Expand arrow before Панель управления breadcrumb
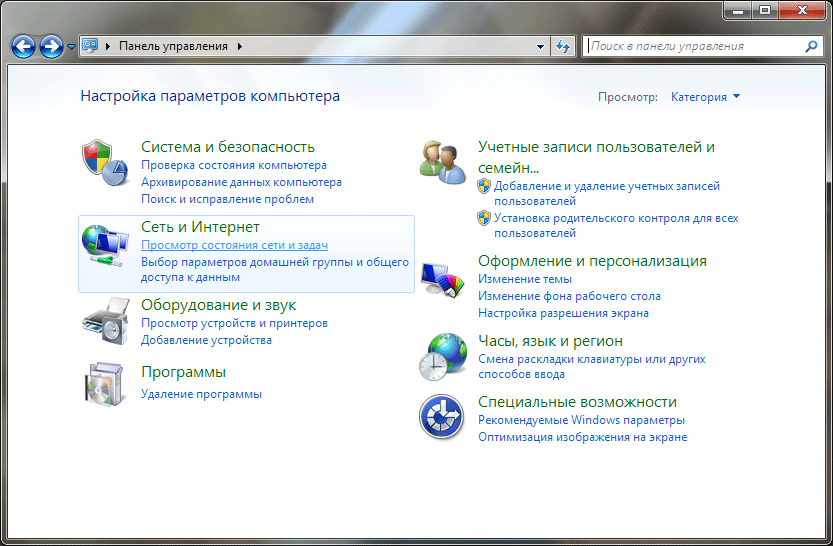This screenshot has height=546, width=833. click(108, 46)
